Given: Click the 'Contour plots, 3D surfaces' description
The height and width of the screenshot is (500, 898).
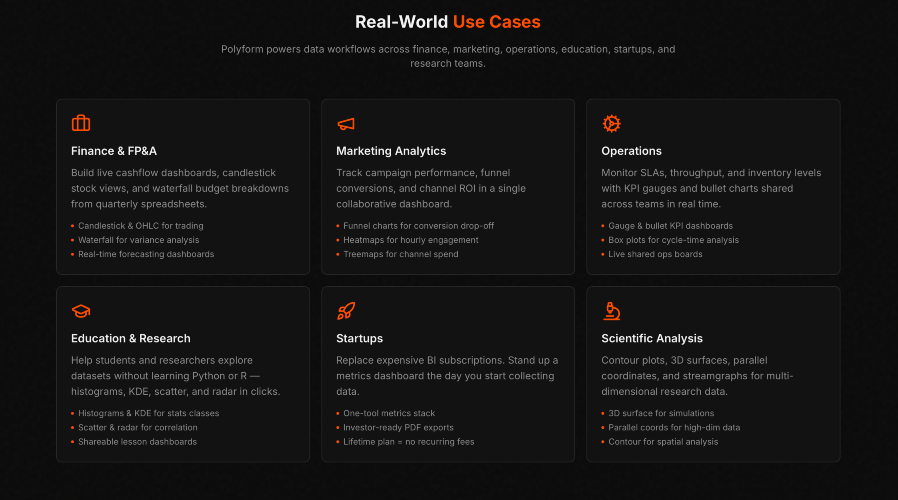Looking at the screenshot, I should tap(698, 376).
